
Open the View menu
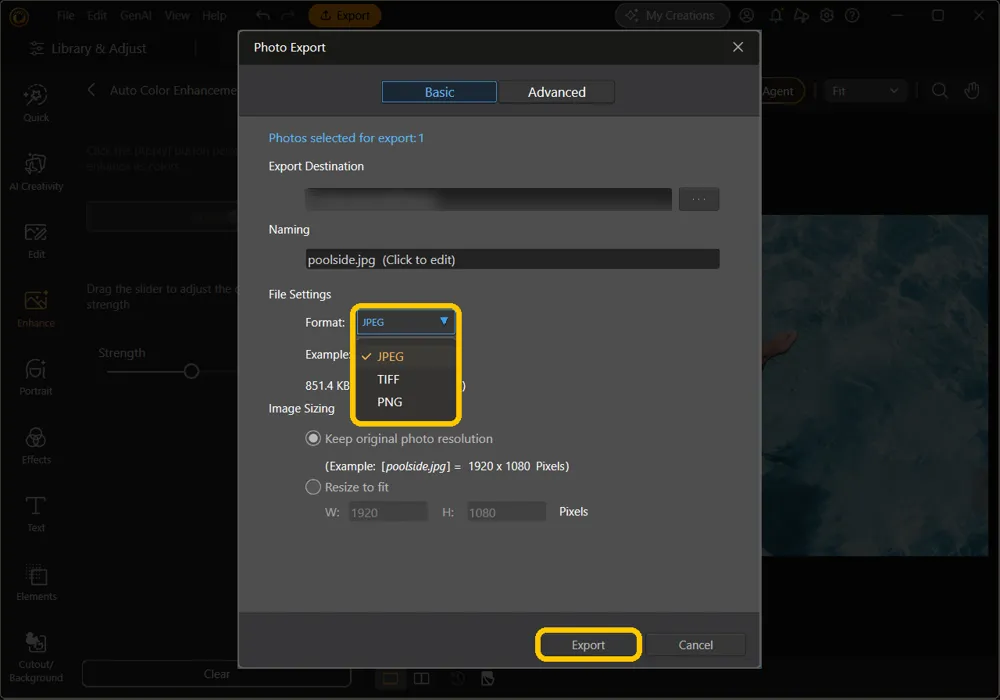[177, 15]
